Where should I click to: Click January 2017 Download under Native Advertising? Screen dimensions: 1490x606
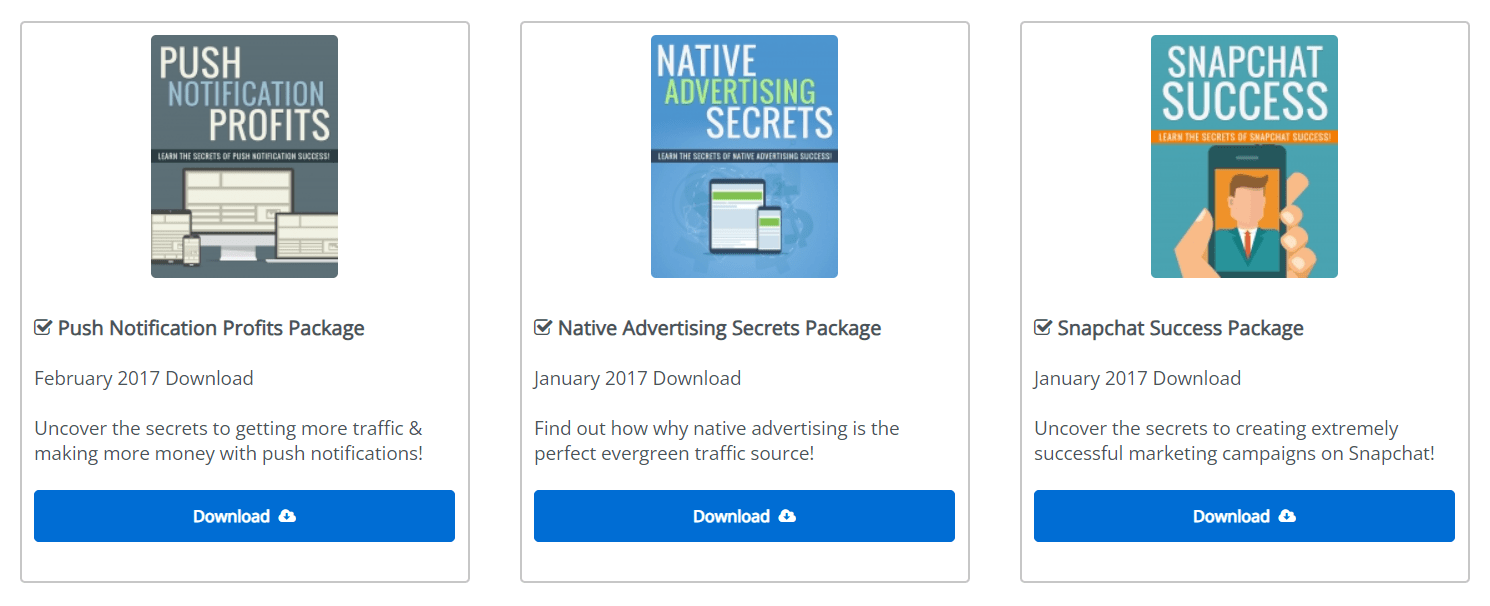pos(637,378)
